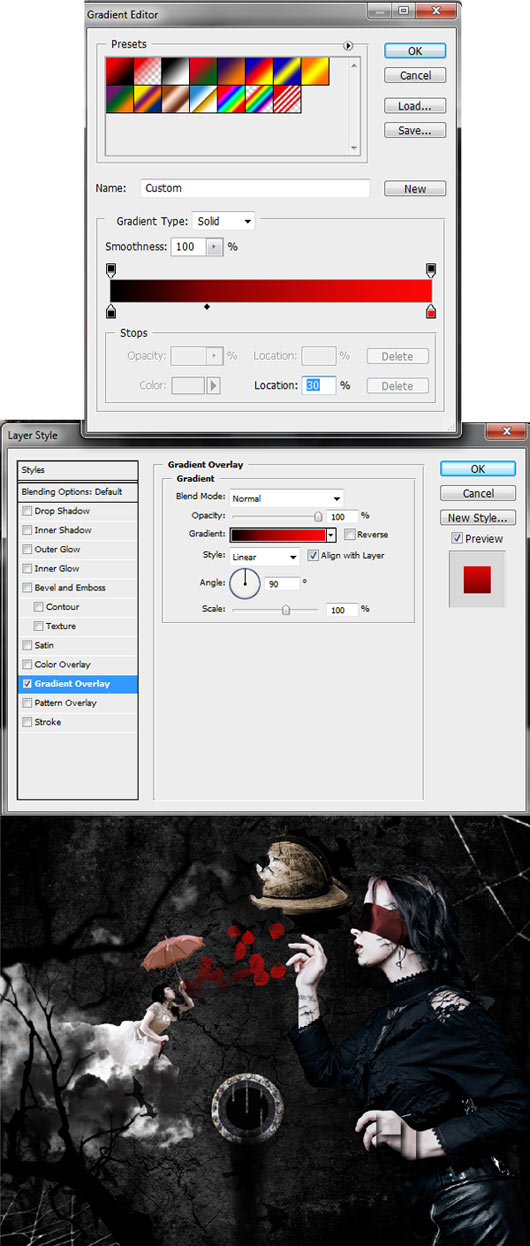Screen dimensions: 530x1246
Task: Select the Violet, Orange gradient preset
Action: (231, 70)
